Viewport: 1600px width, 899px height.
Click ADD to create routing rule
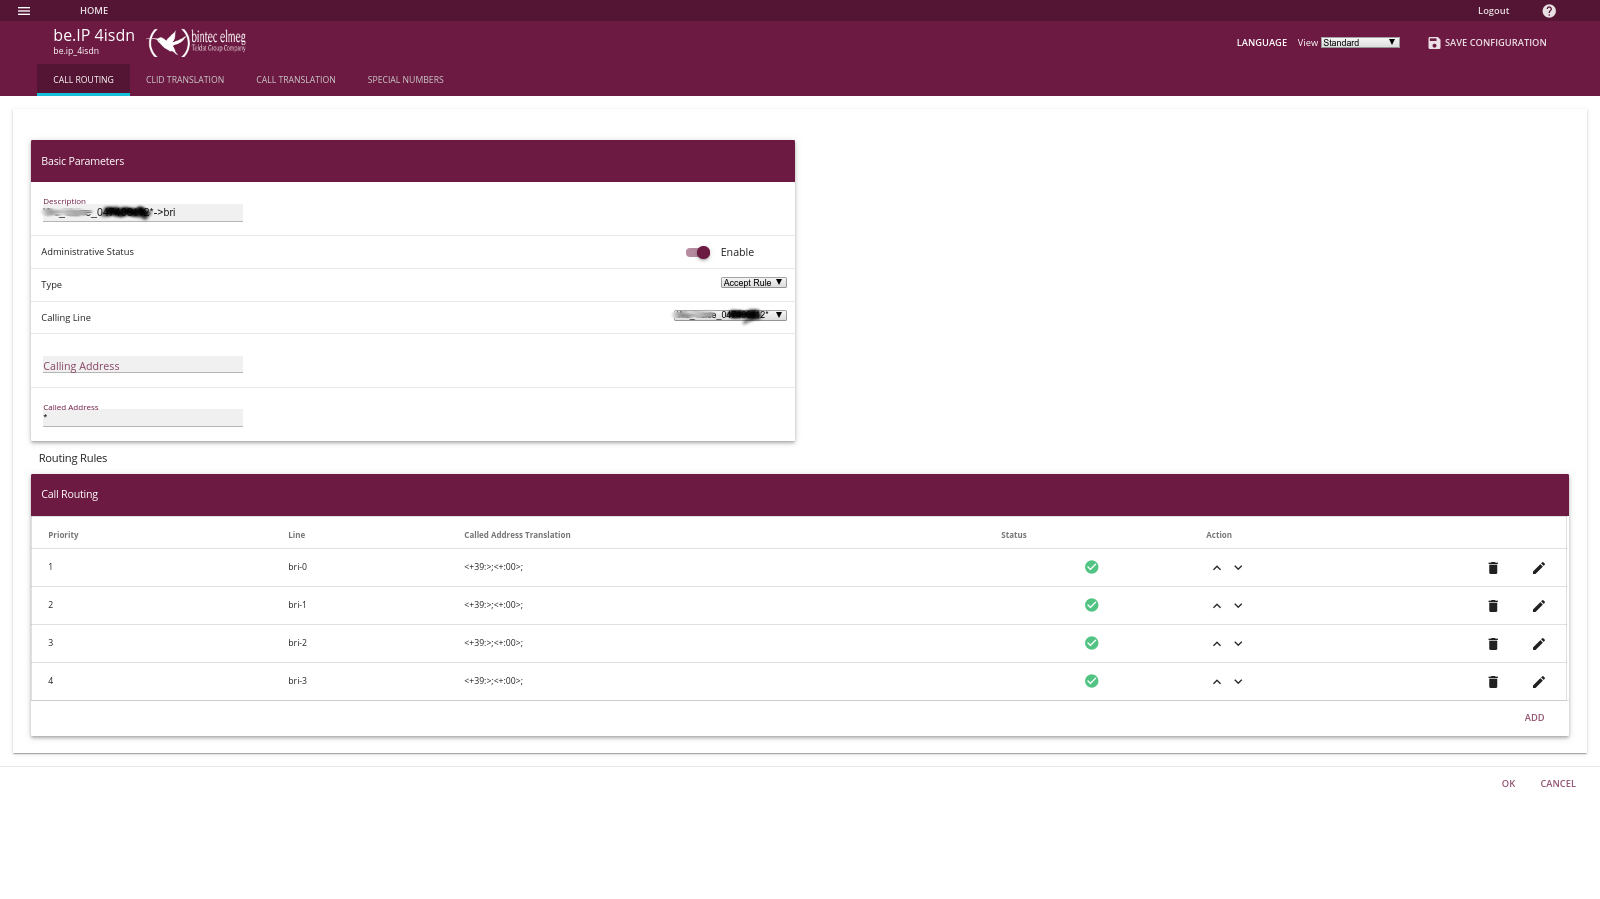(x=1534, y=718)
